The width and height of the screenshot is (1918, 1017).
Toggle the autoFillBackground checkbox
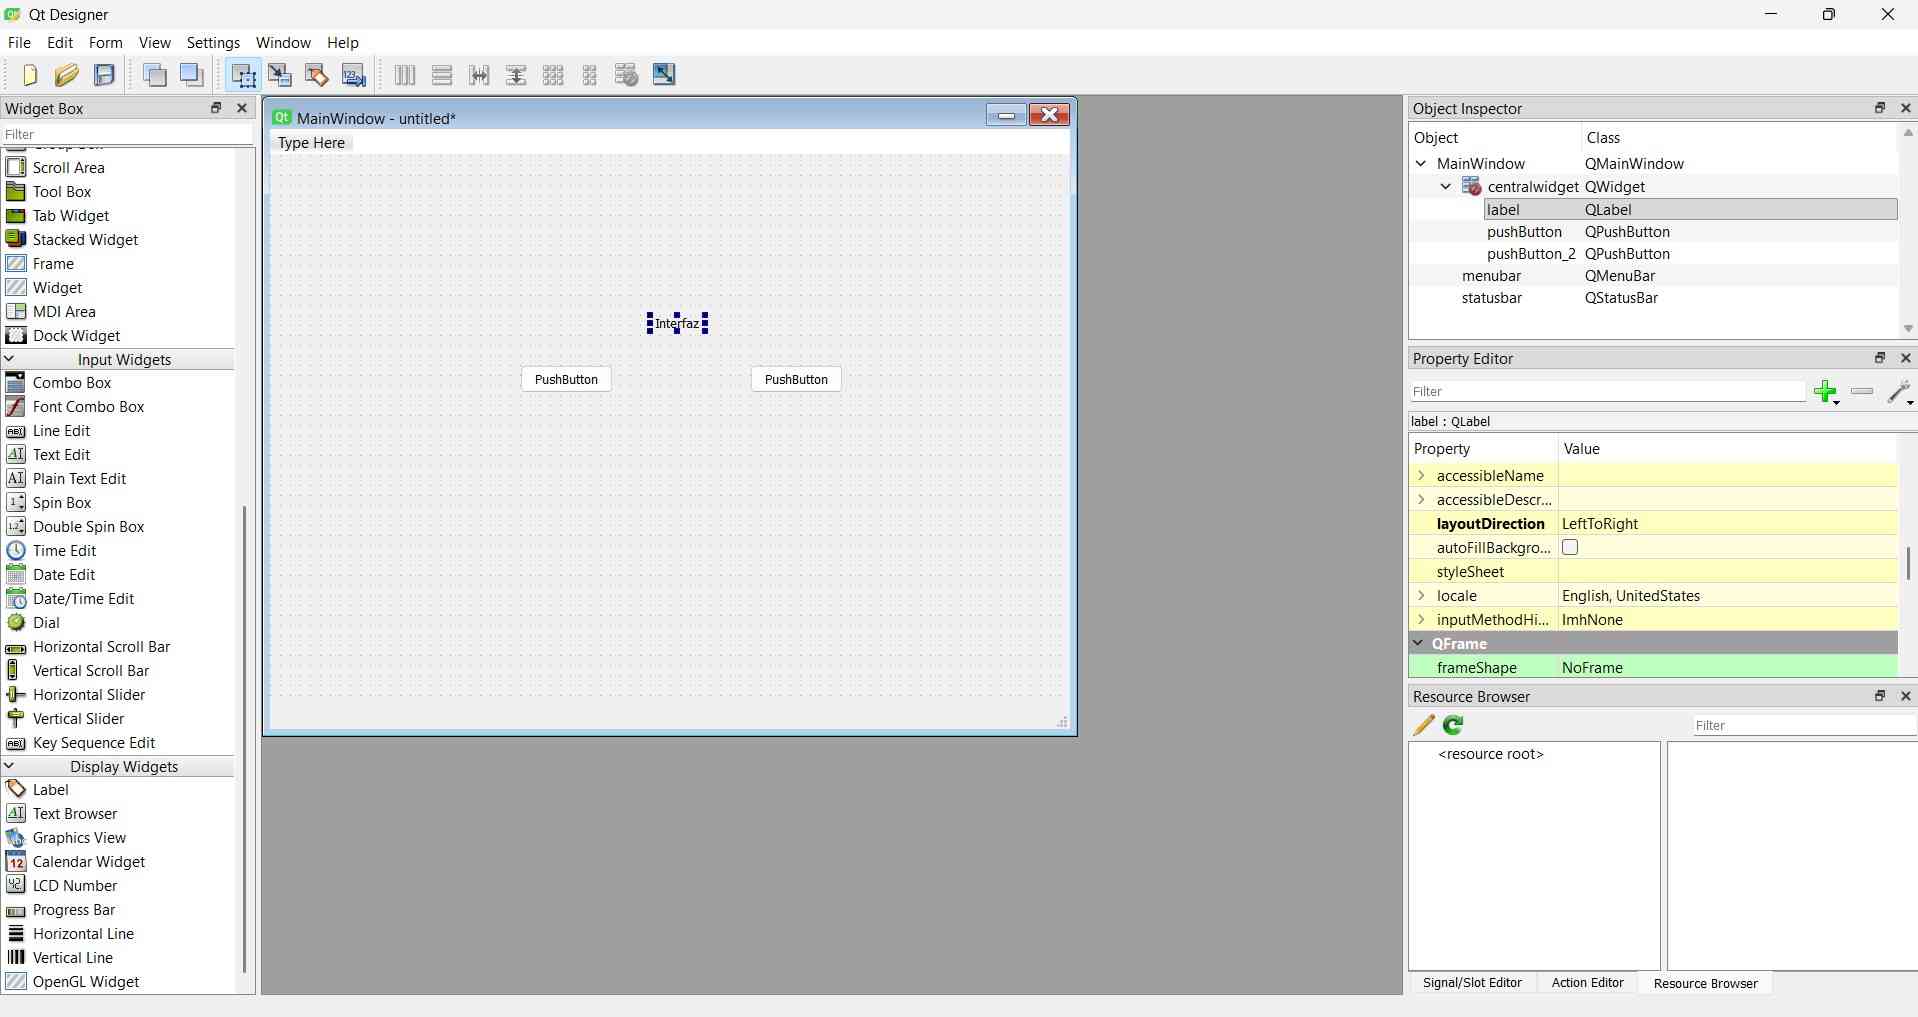[1570, 547]
